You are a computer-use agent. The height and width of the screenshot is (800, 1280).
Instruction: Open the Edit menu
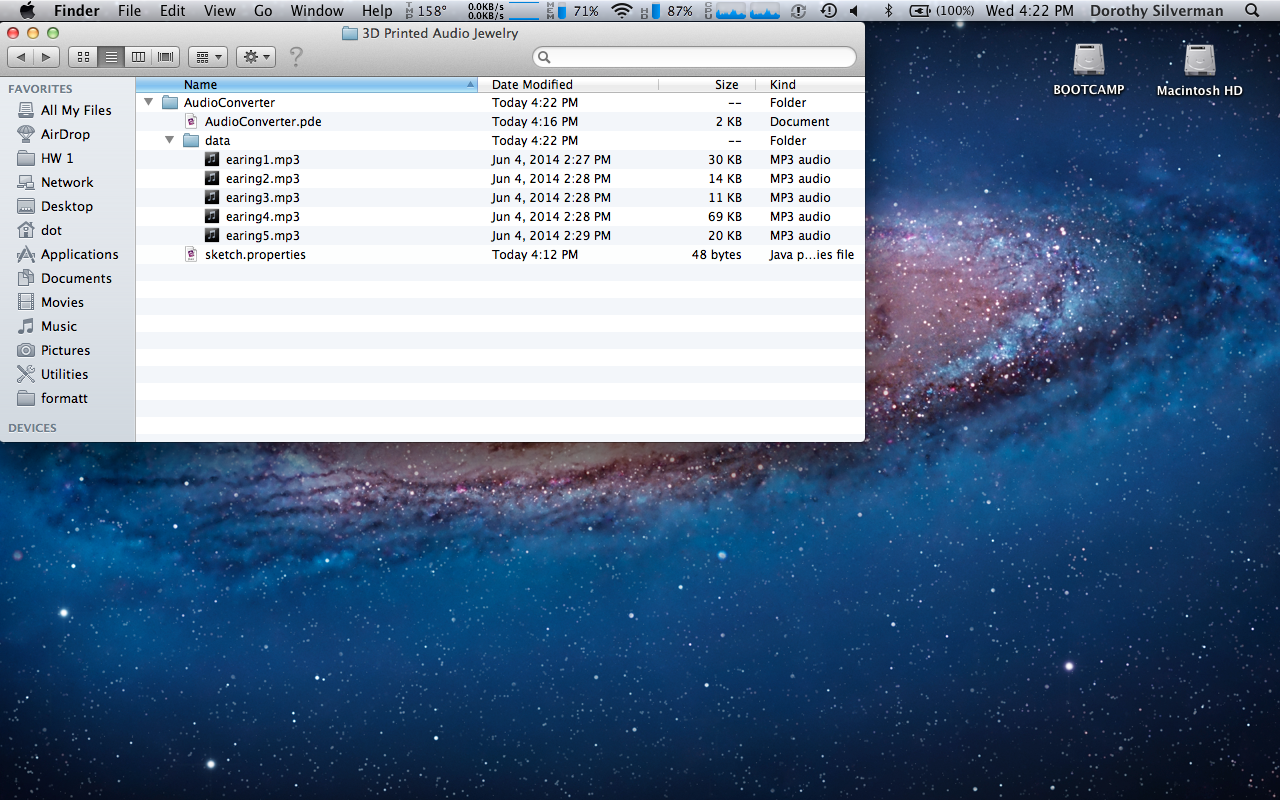[x=173, y=11]
